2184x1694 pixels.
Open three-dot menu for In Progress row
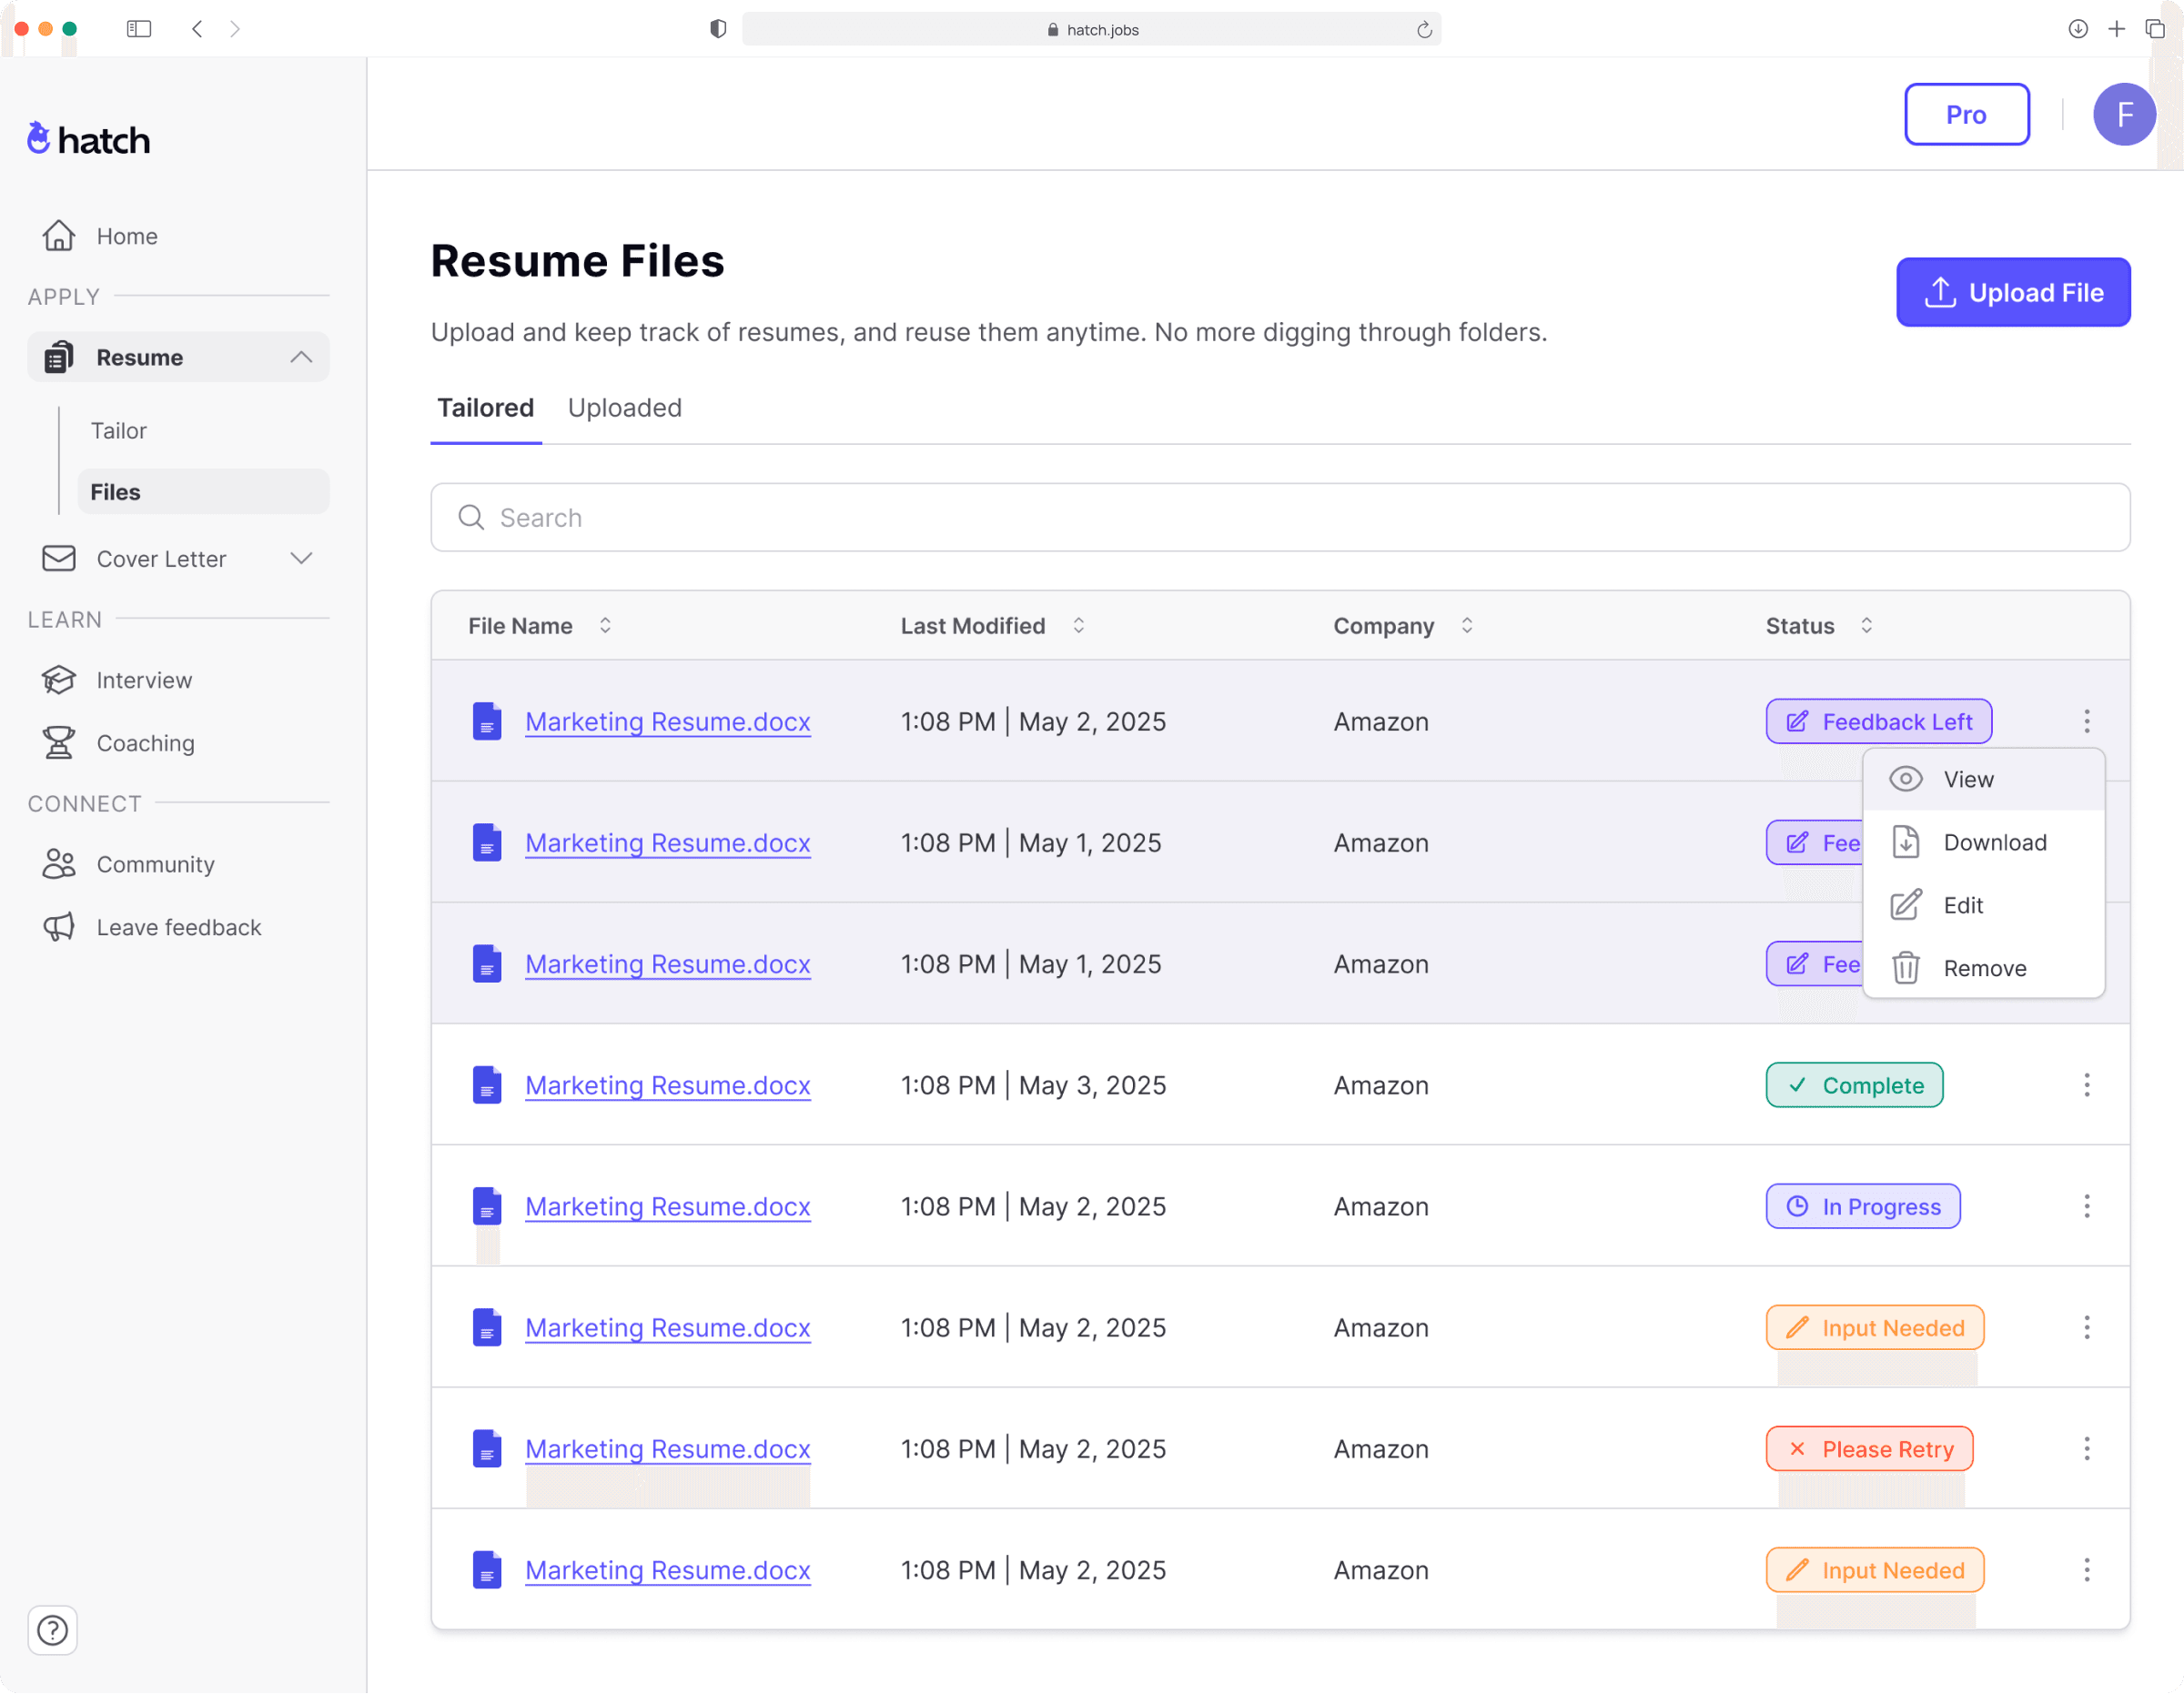(2086, 1206)
